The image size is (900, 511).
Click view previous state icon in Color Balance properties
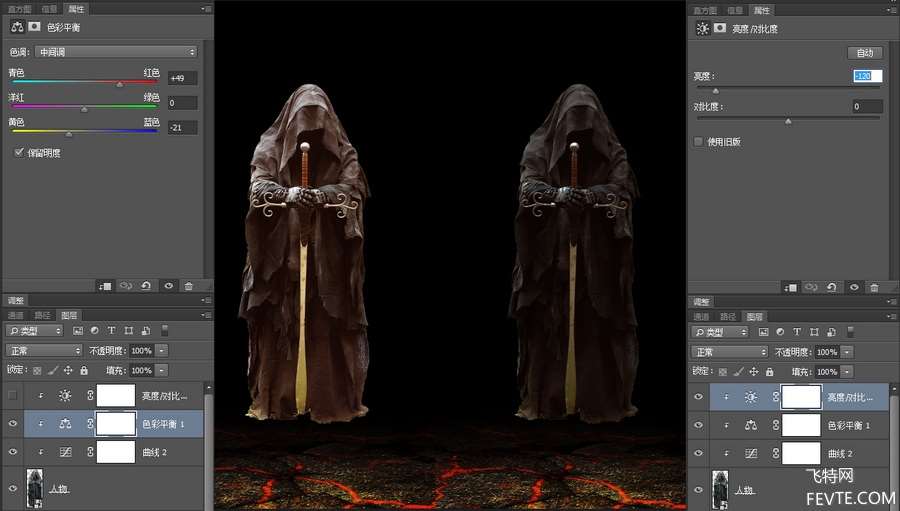126,286
